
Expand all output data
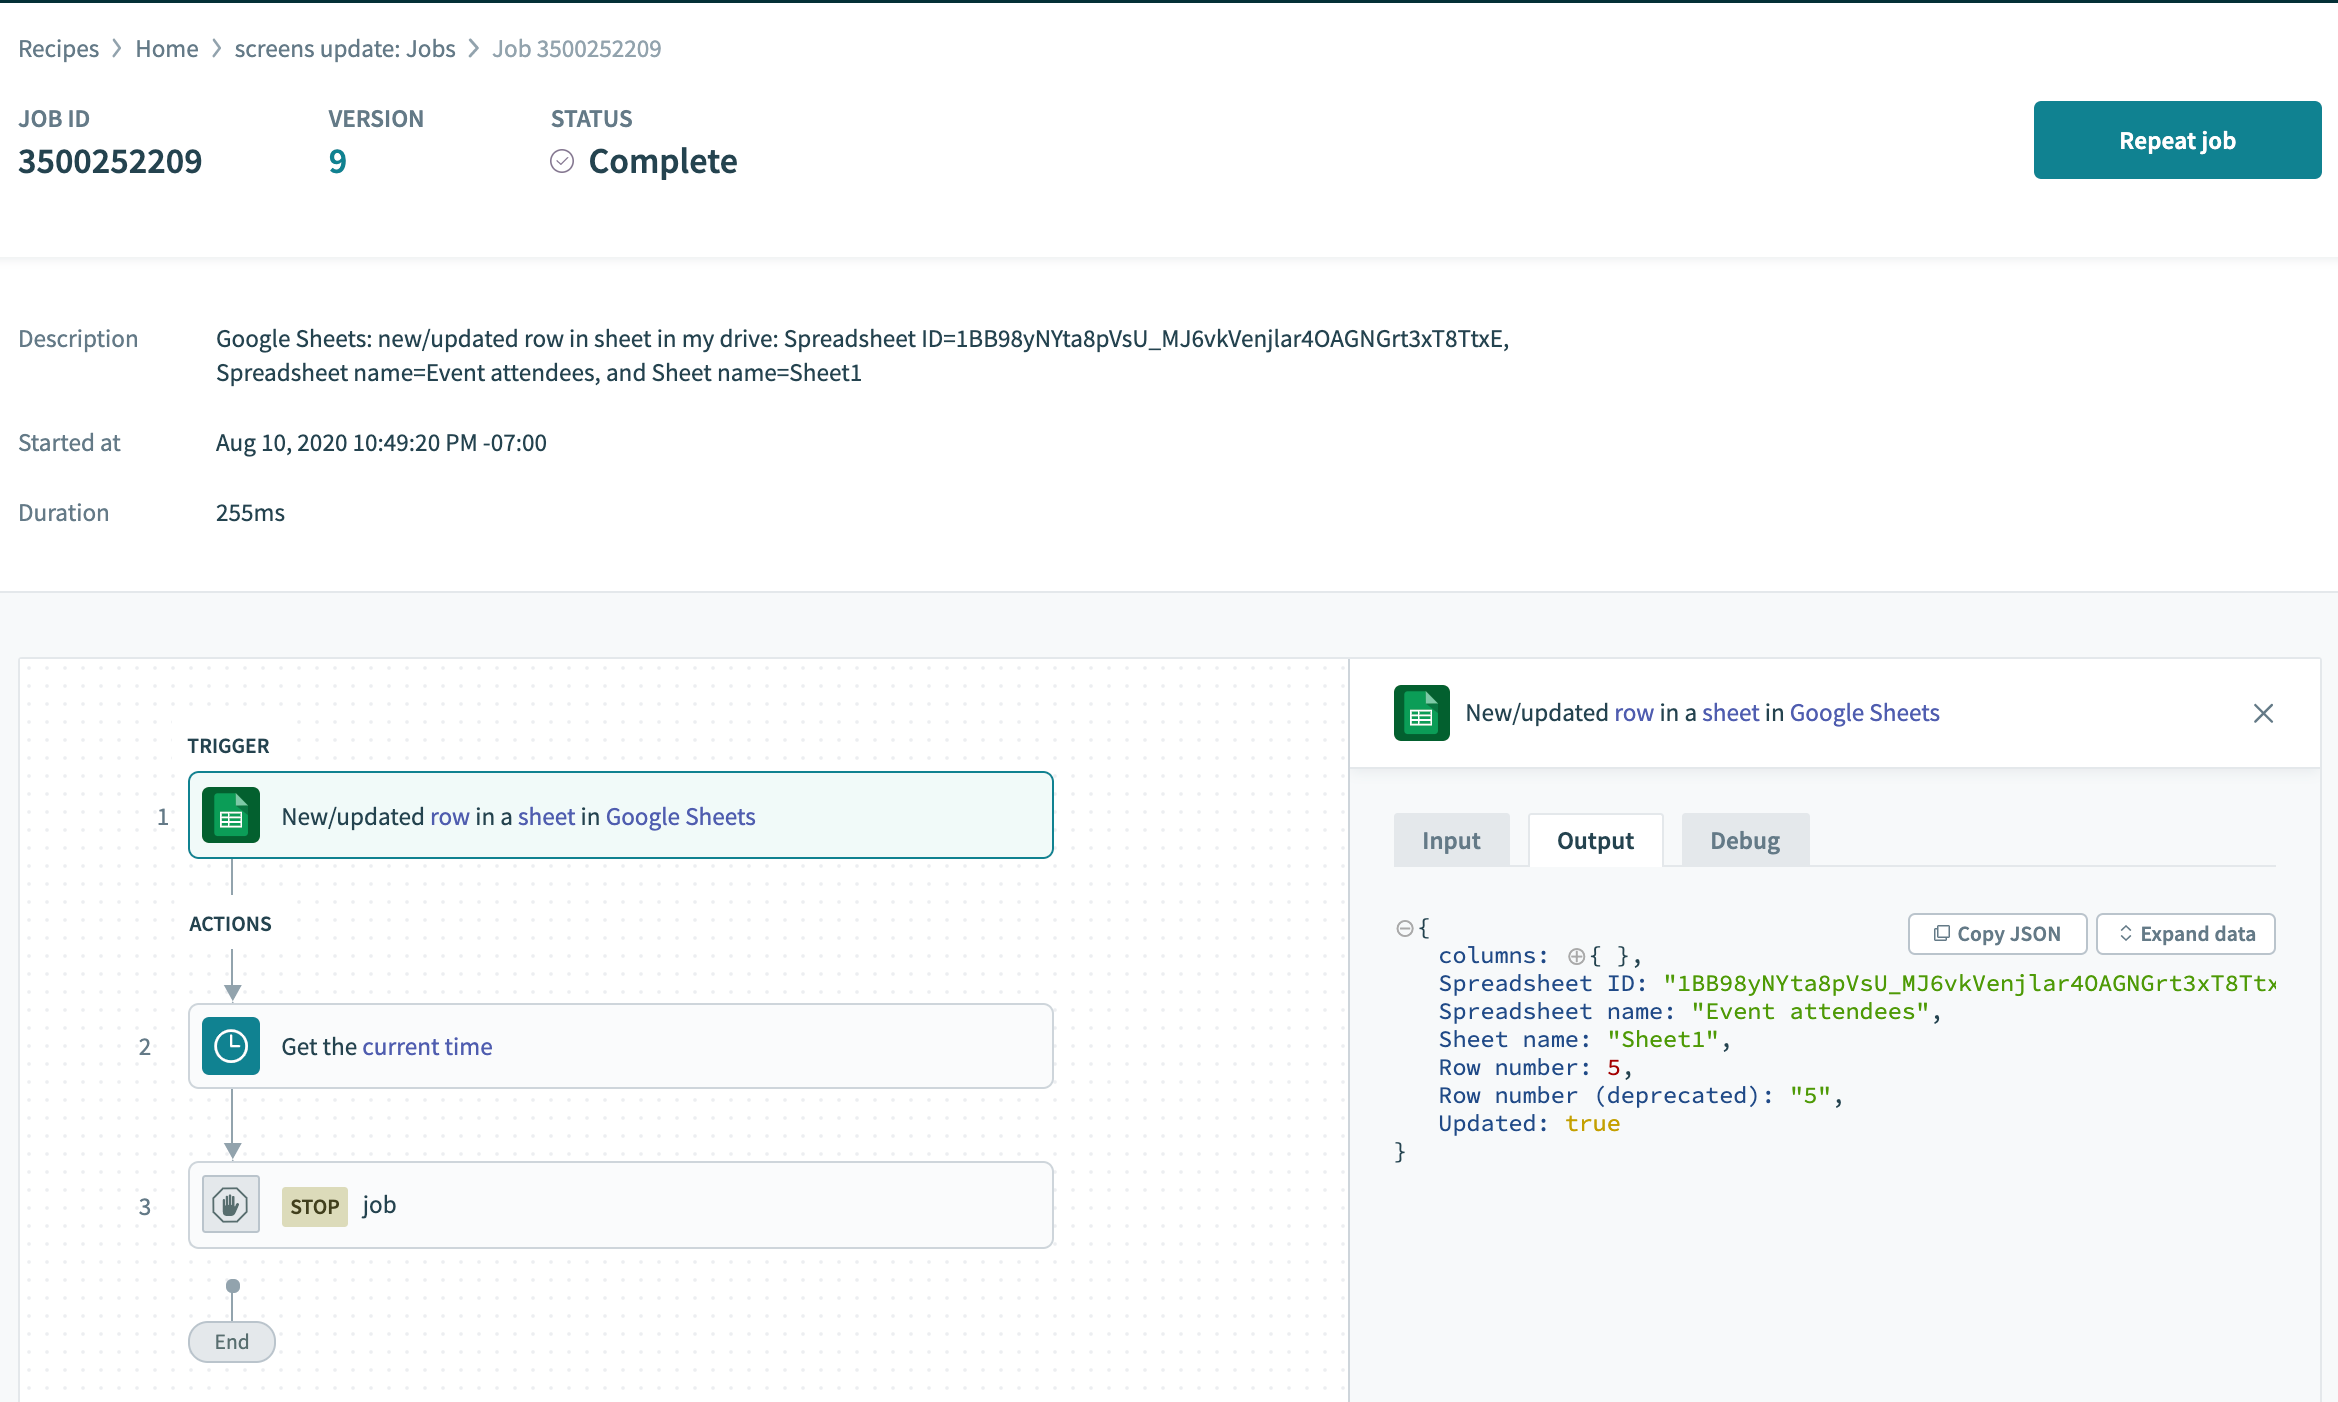tap(2185, 933)
